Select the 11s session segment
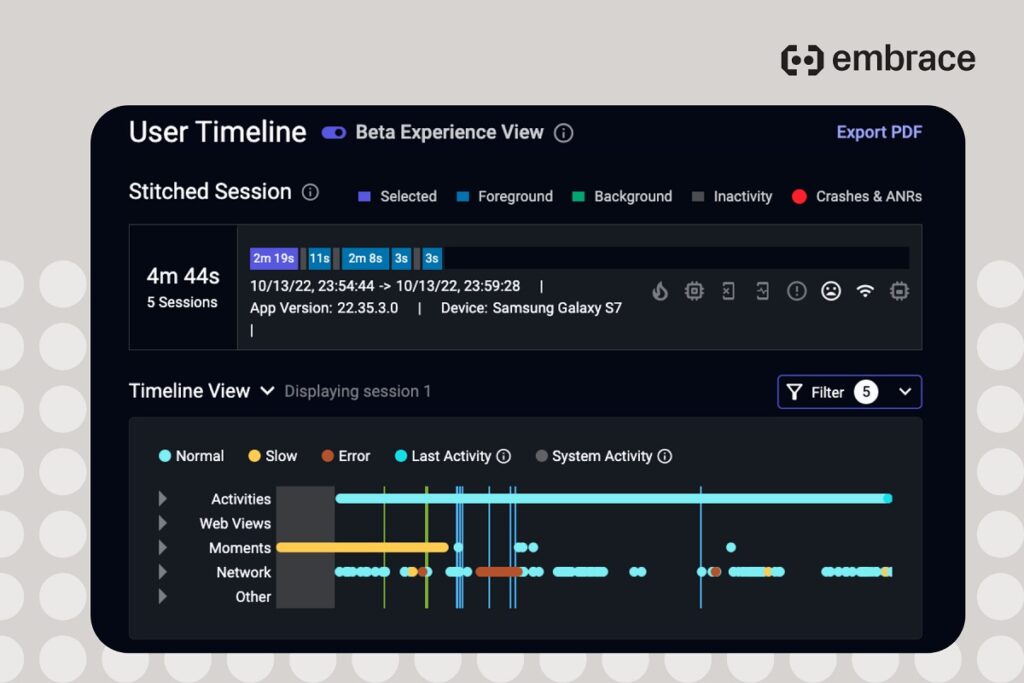1024x683 pixels. 319,259
